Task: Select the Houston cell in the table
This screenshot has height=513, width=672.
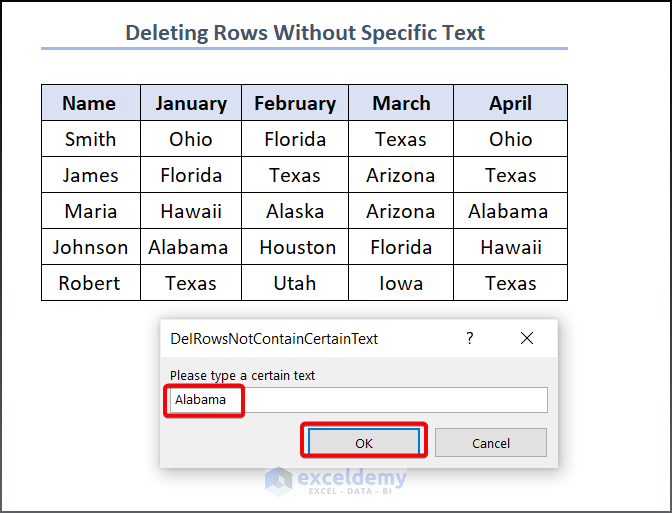Action: tap(297, 247)
